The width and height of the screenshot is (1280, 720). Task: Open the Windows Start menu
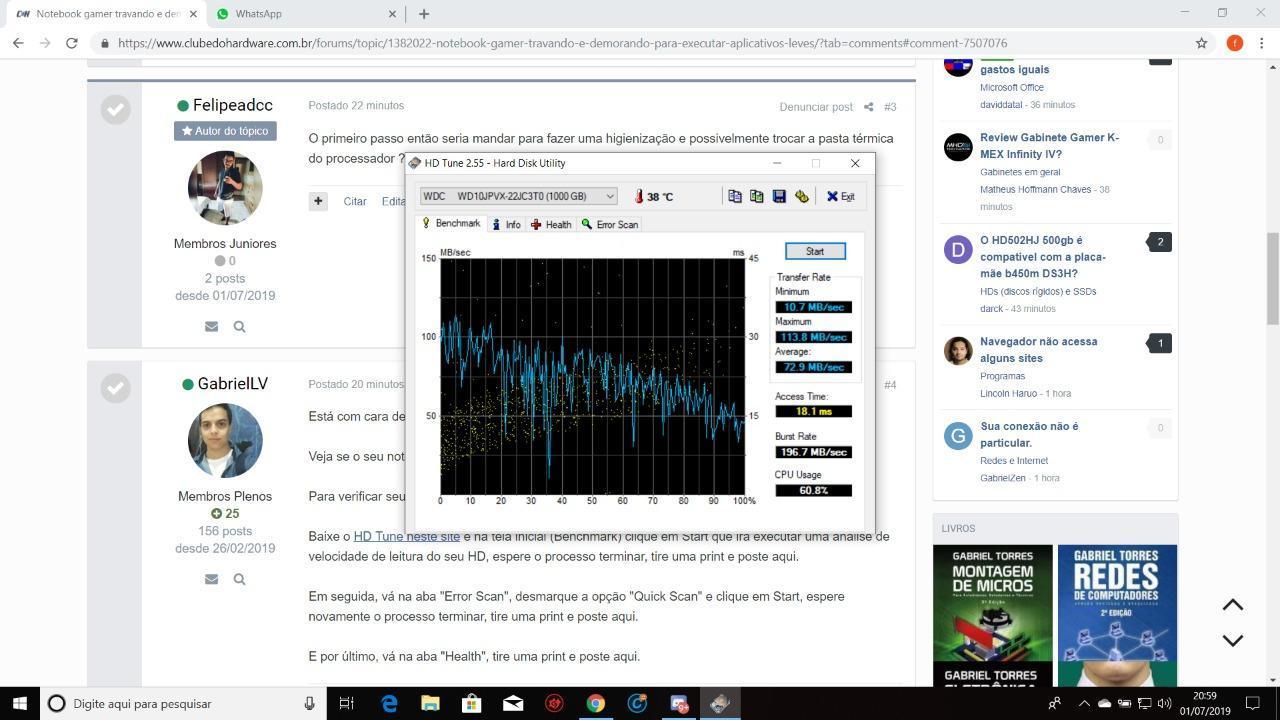pyautogui.click(x=19, y=703)
